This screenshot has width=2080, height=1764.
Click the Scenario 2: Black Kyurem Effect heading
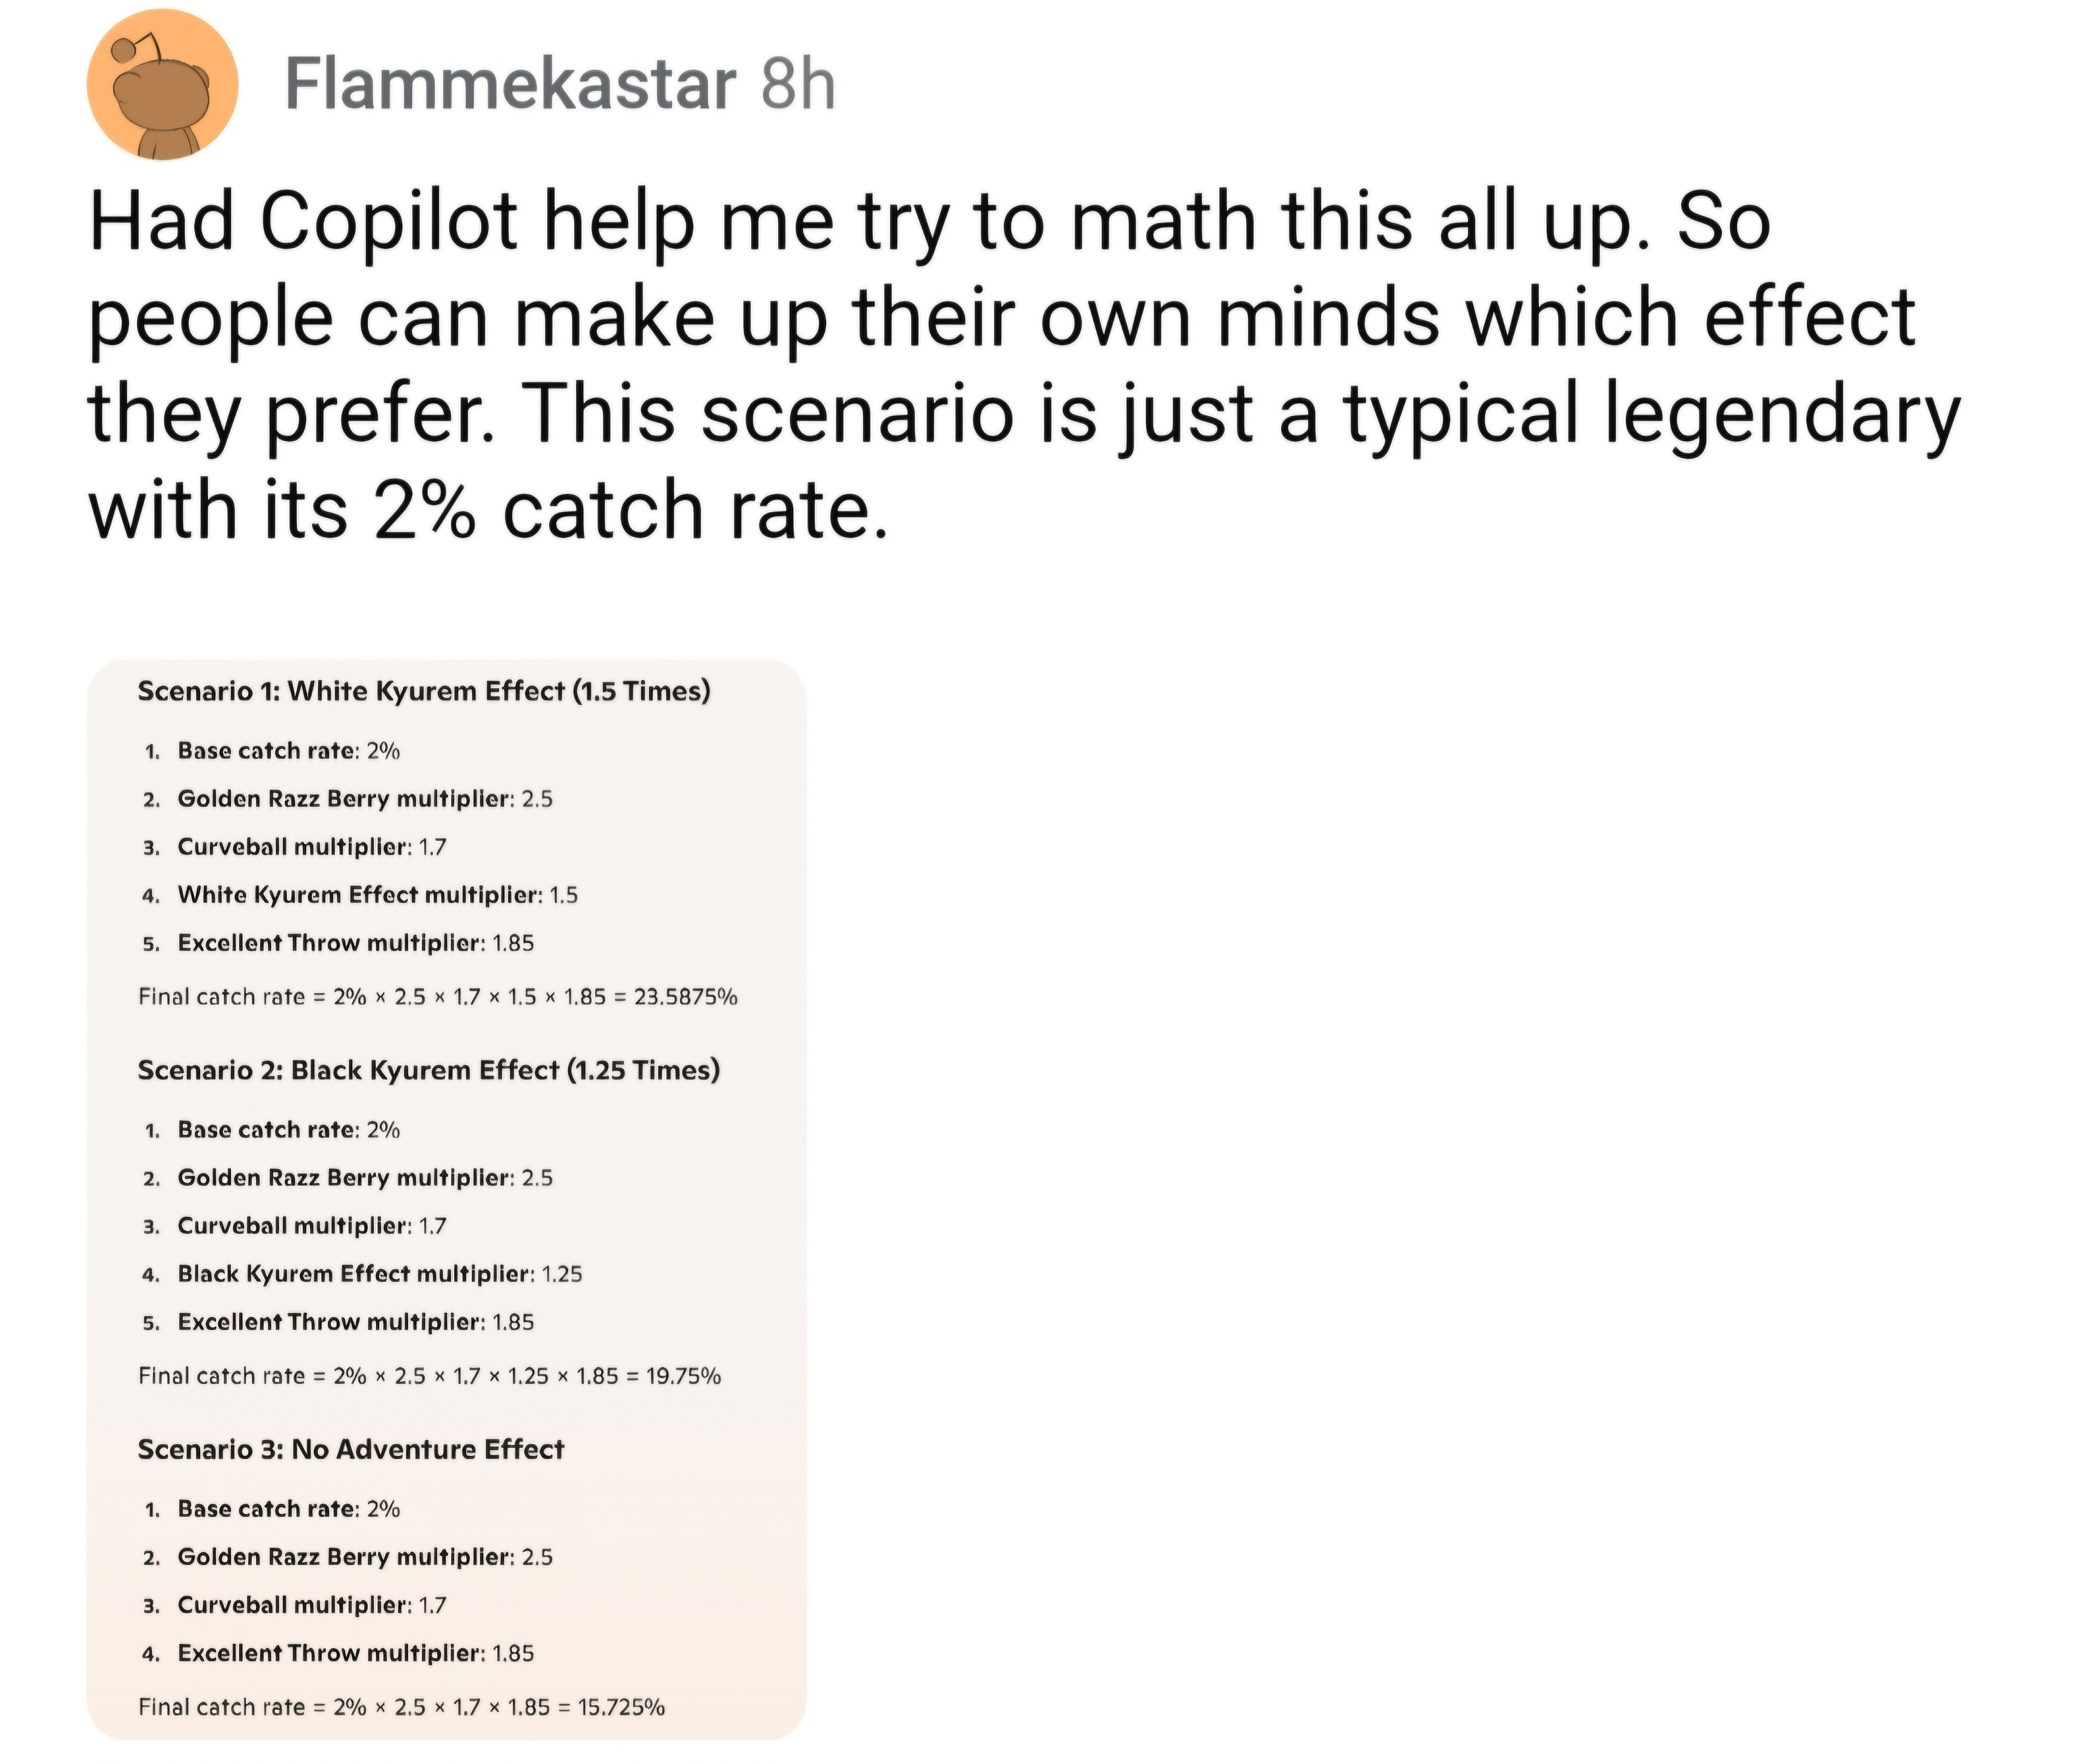[429, 1070]
